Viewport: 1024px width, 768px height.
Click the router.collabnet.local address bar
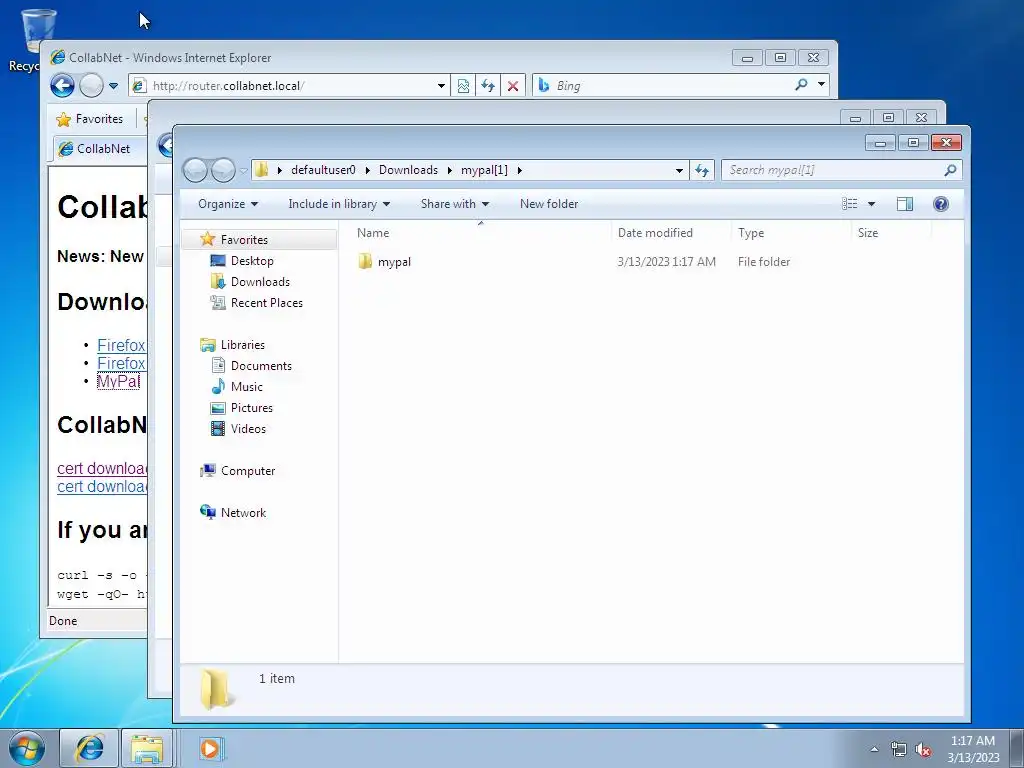281,86
